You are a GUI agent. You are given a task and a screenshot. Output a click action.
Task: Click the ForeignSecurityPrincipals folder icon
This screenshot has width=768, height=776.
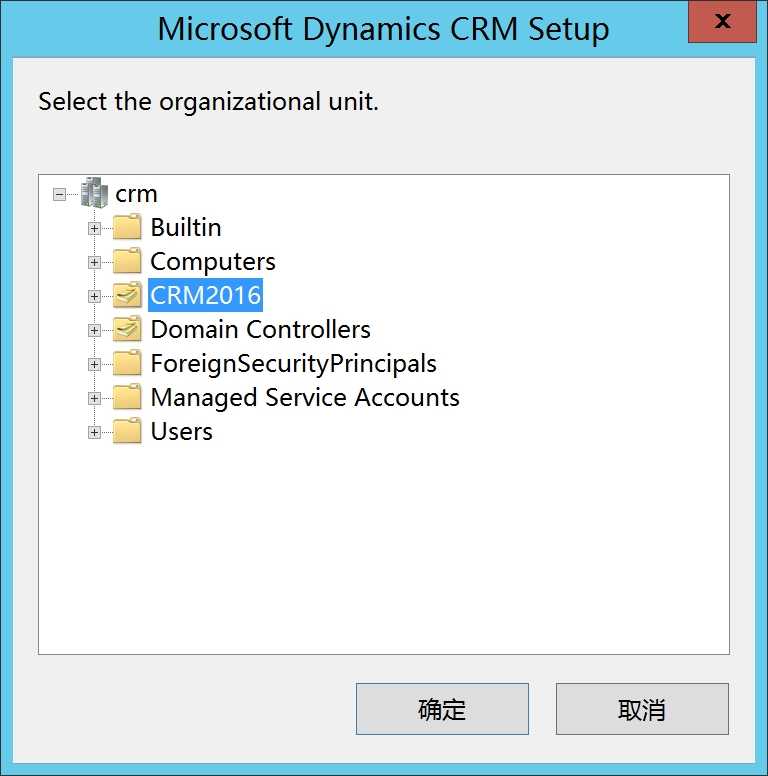[127, 363]
